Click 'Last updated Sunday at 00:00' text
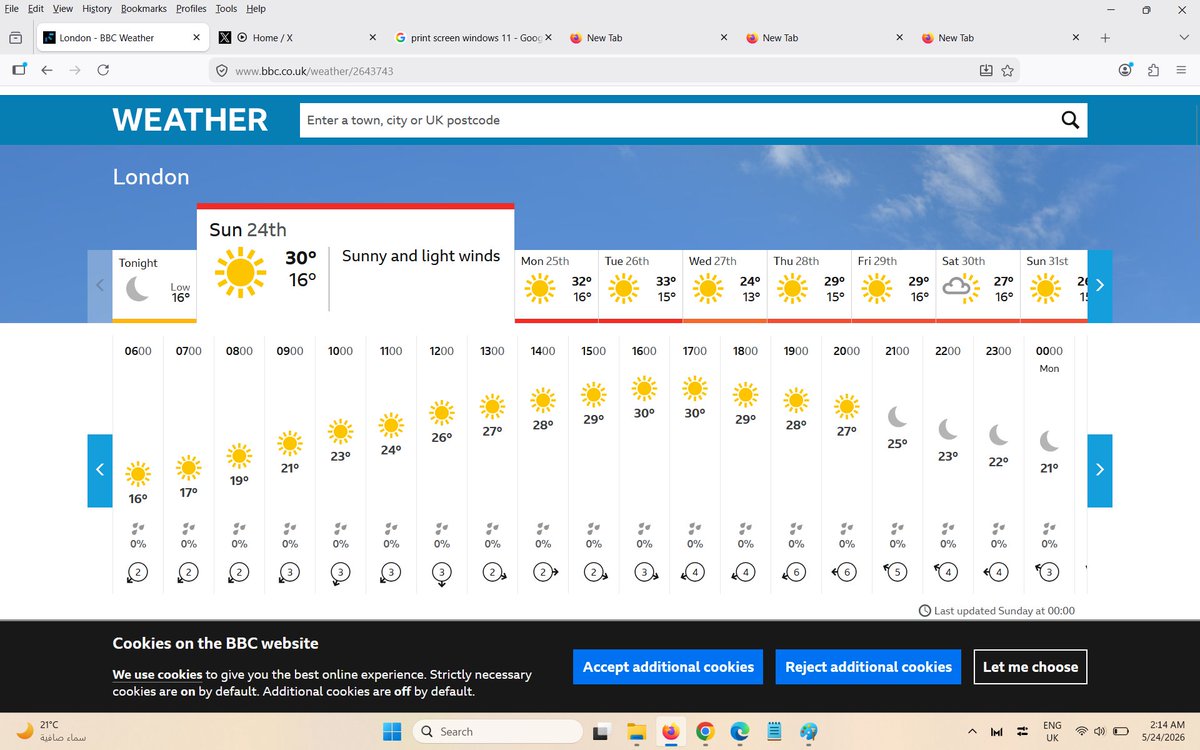The width and height of the screenshot is (1200, 750). (1004, 611)
